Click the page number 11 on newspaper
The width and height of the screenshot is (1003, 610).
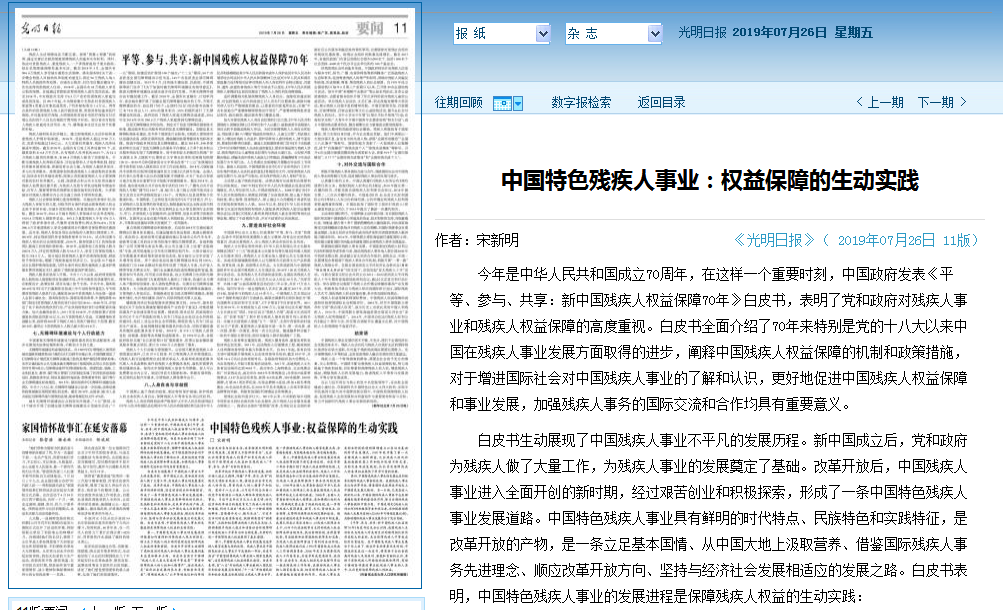click(400, 27)
